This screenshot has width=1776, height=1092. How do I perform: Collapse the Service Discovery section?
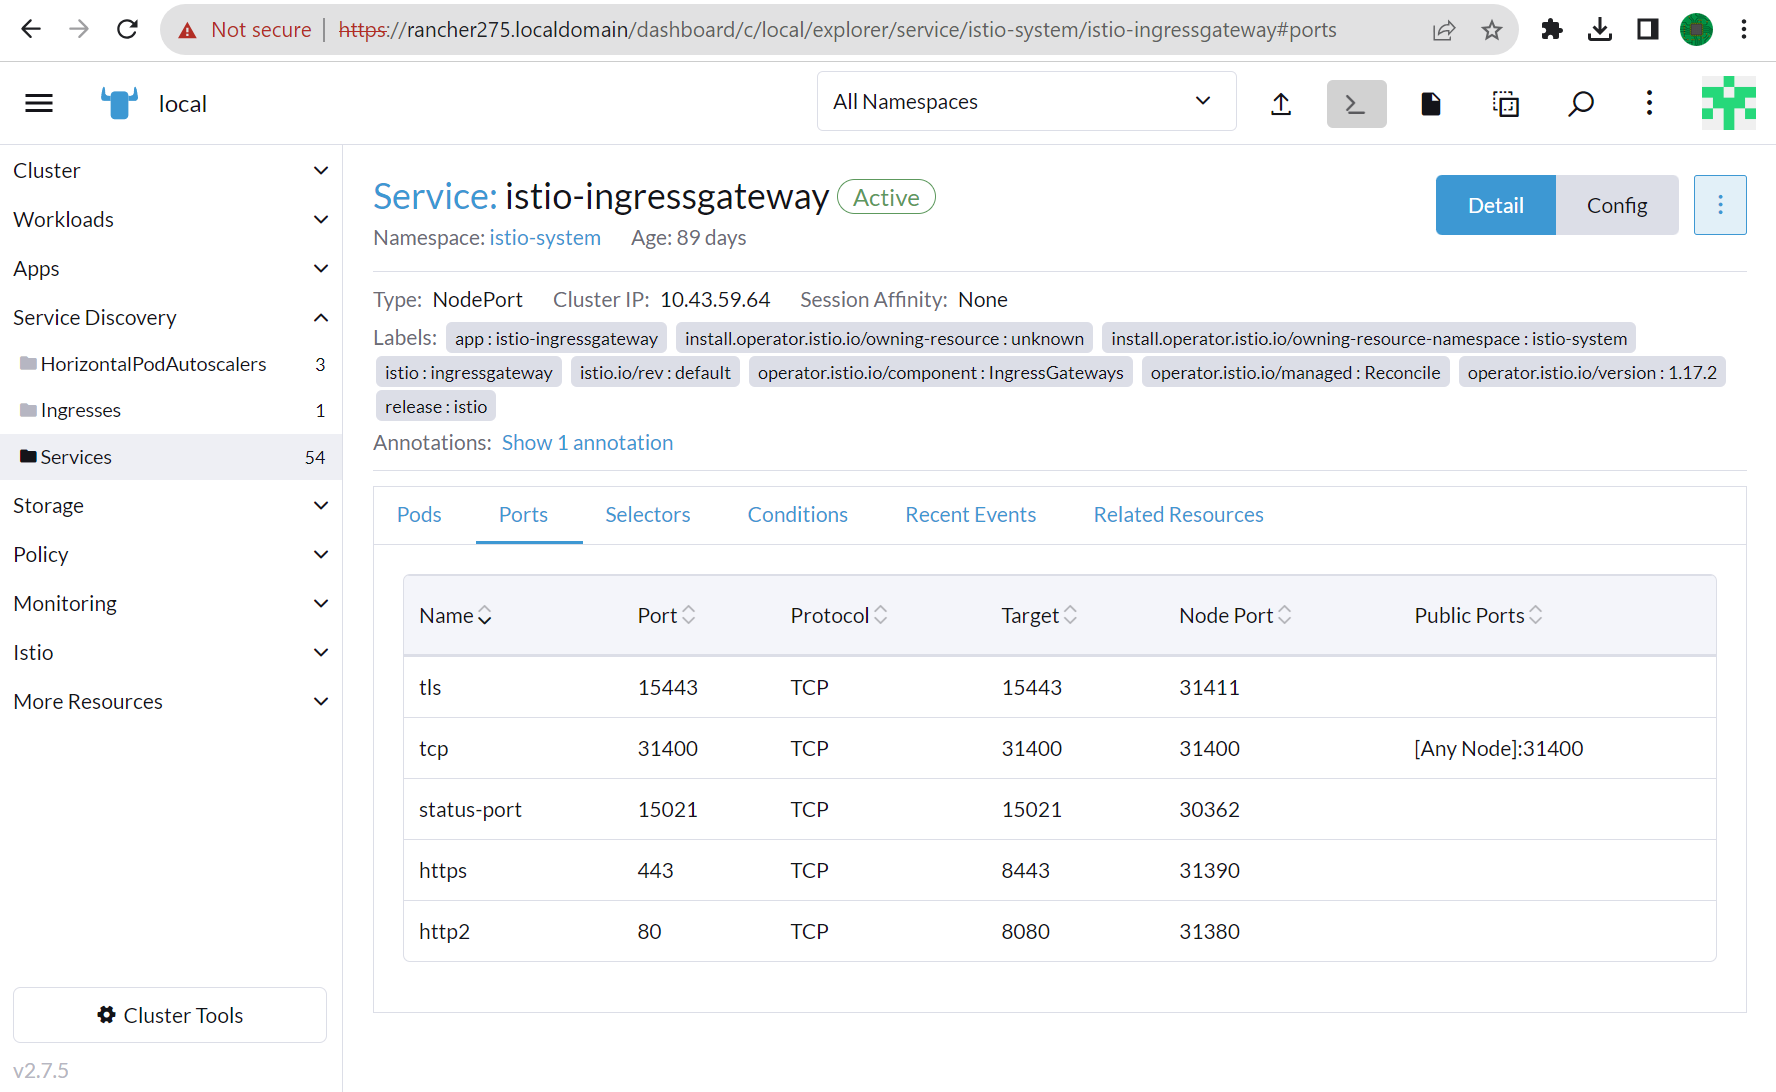point(170,317)
